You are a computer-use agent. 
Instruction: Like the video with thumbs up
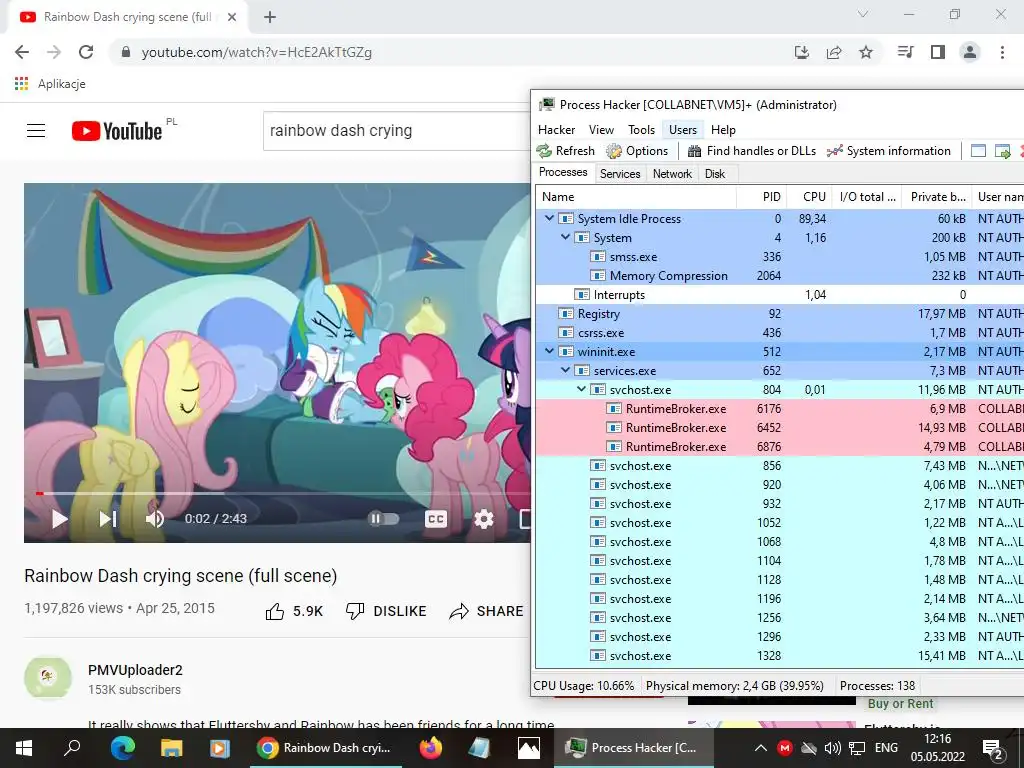point(295,611)
